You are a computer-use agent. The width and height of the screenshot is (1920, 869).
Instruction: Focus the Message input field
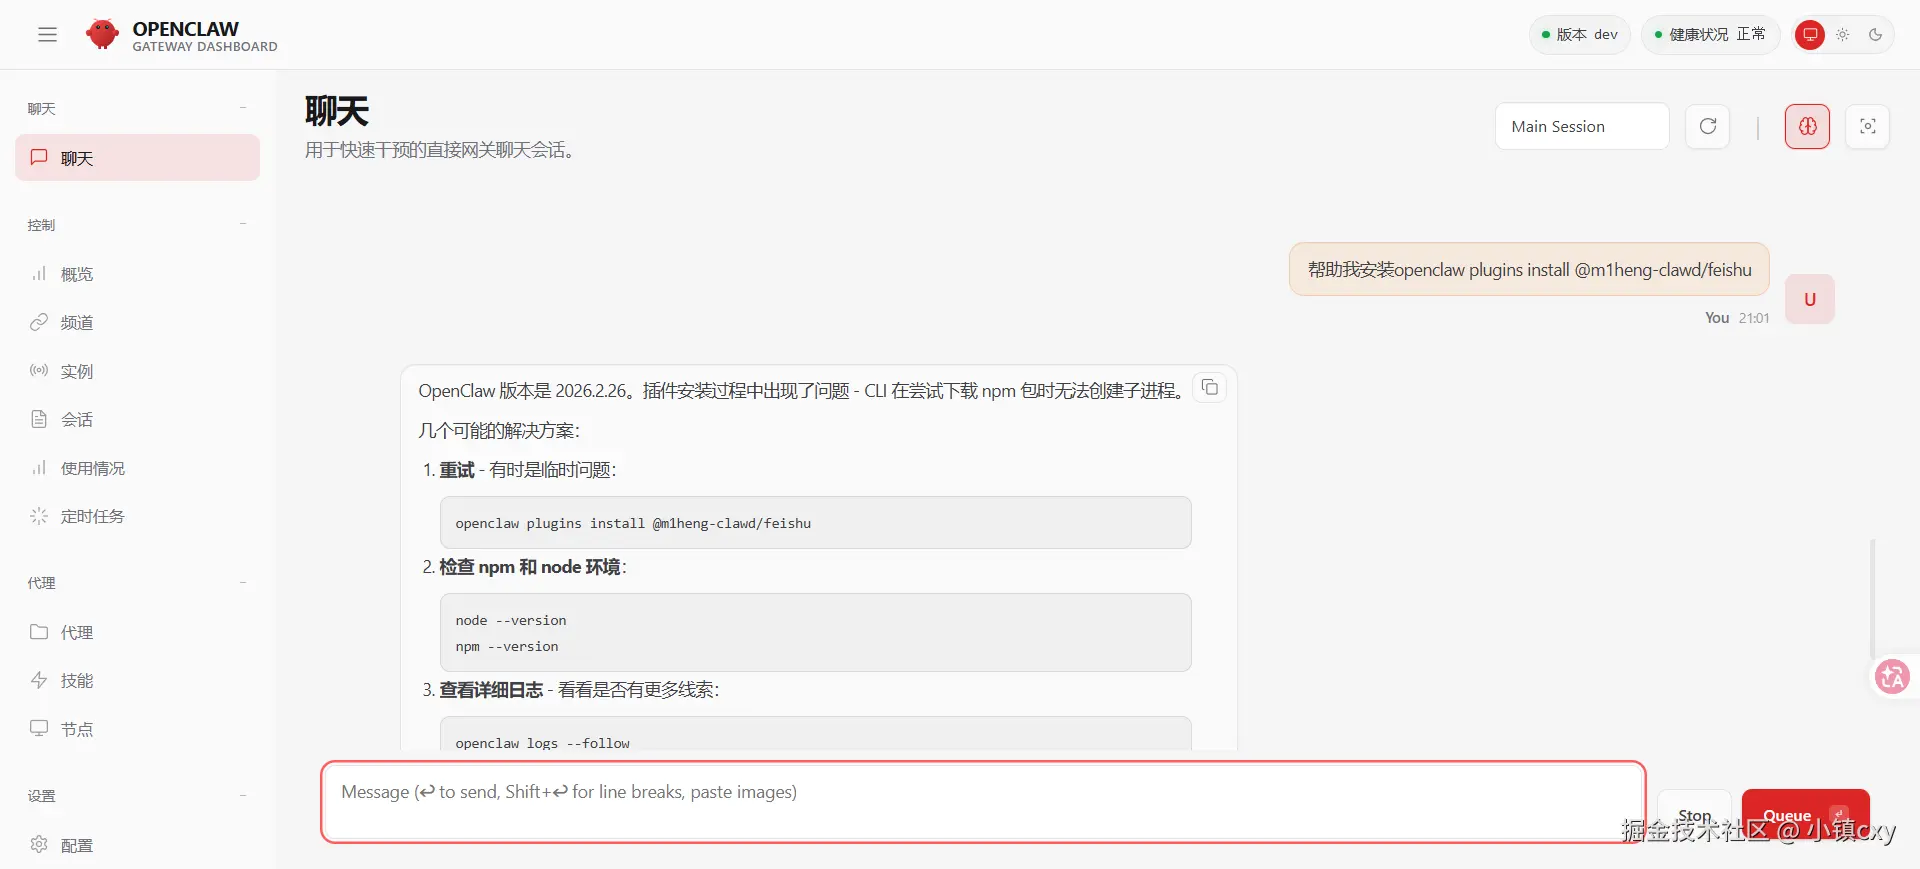[983, 802]
